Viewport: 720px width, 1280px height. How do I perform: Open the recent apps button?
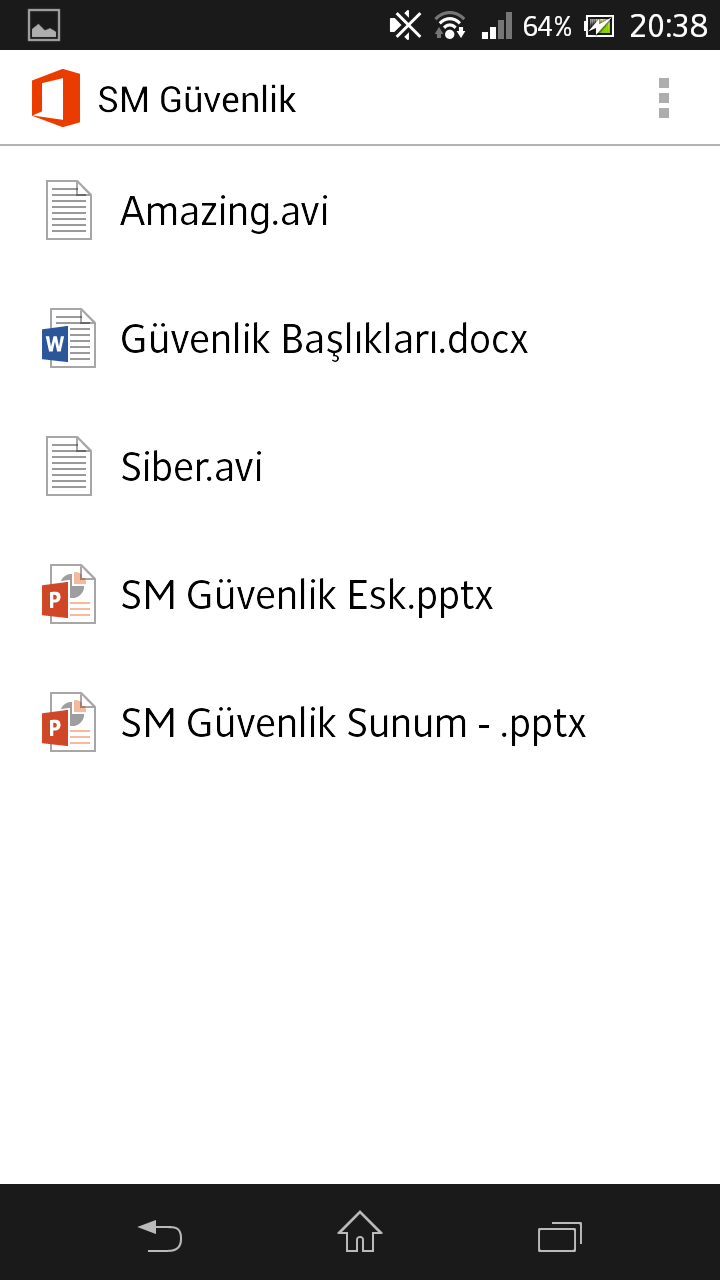point(560,1236)
